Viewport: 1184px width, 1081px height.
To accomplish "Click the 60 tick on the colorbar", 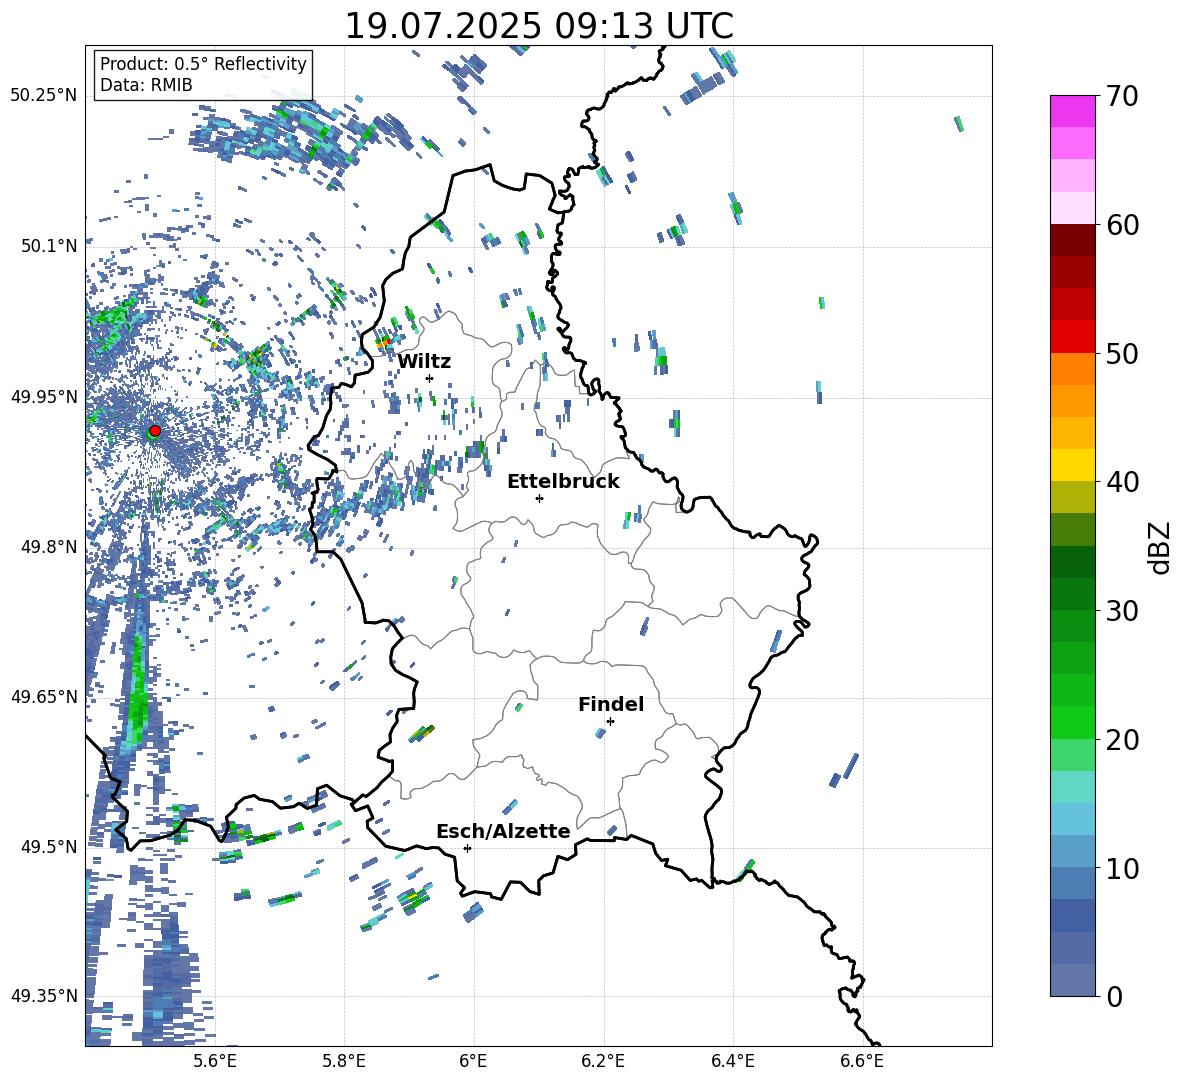I will 1122,225.
